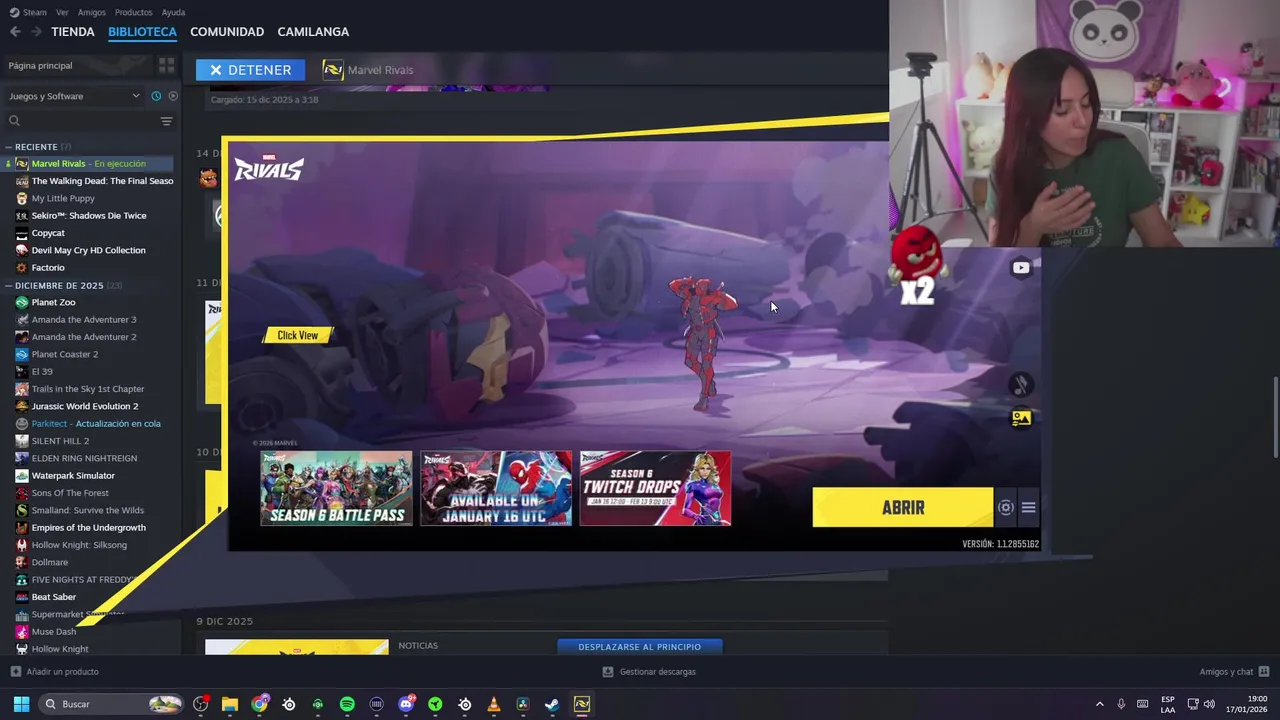Screen dimensions: 1280x720
Task: Click Añadir un producto
Action: [x=55, y=672]
